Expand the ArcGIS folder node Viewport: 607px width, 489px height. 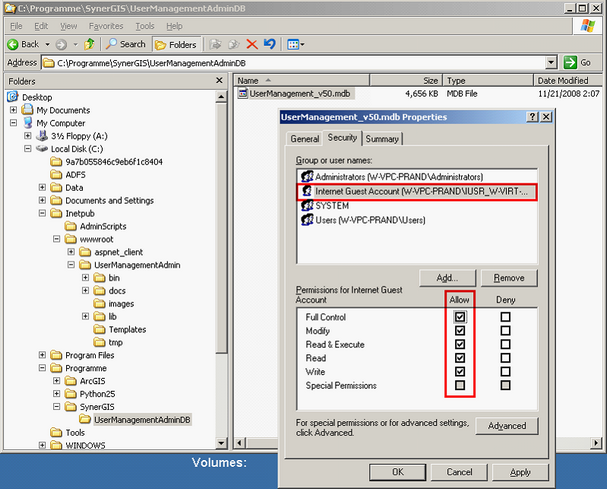tap(57, 381)
